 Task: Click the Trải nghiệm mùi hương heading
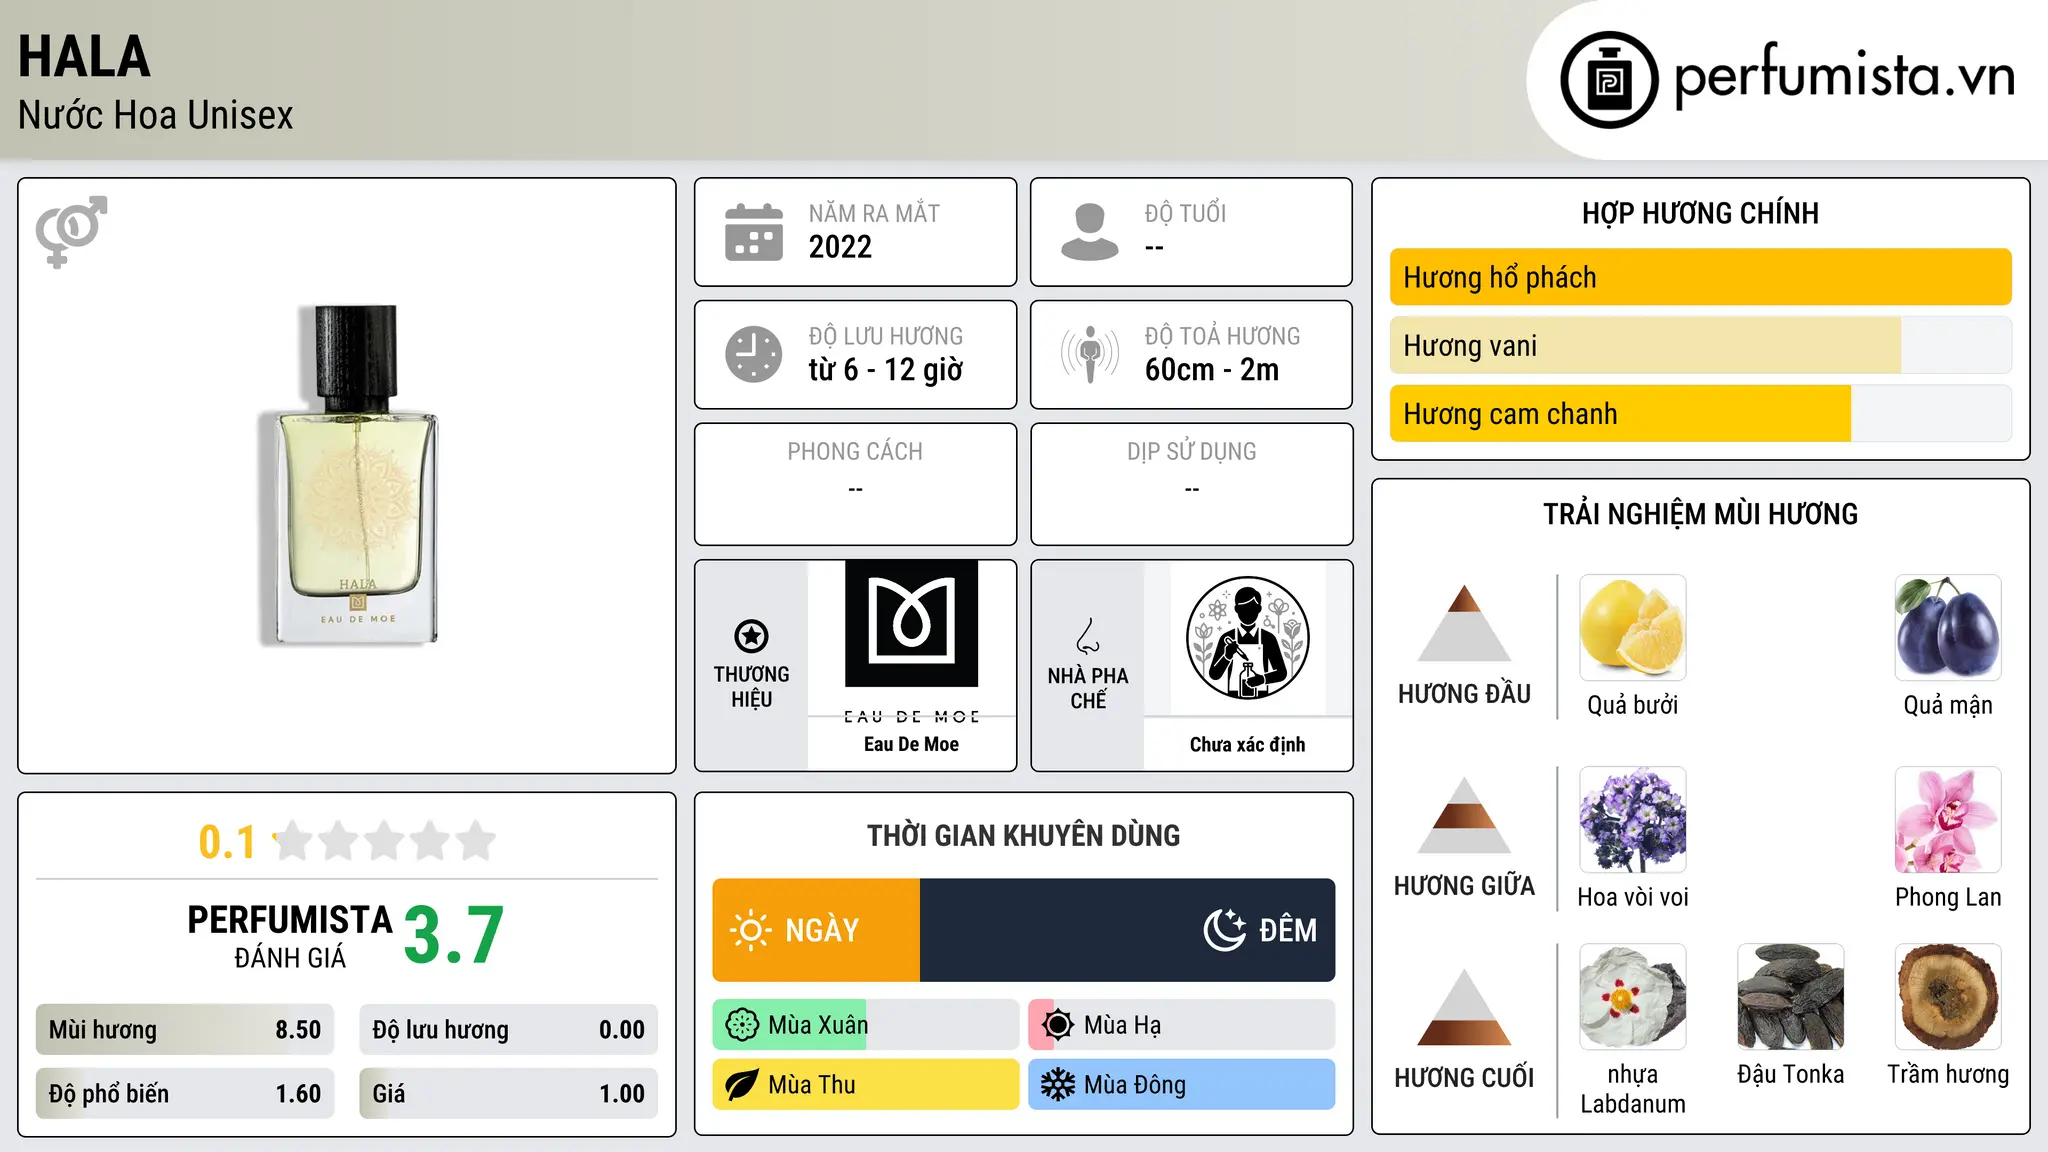coord(1700,514)
